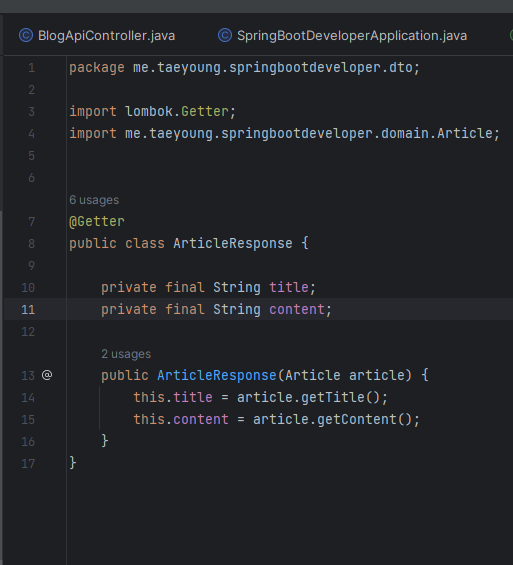Viewport: 513px width, 565px height.
Task: Click 'getContent()' on line 15
Action: point(365,419)
